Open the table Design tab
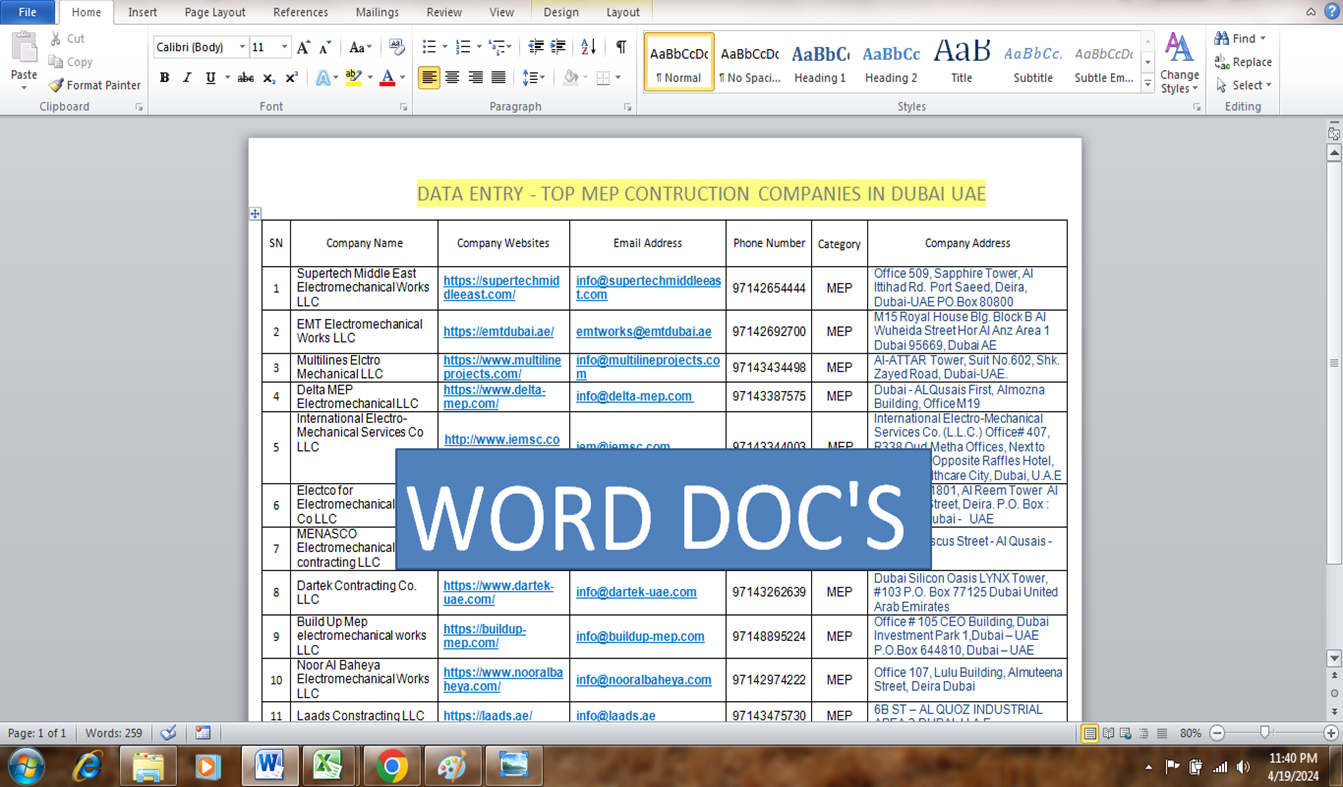 [561, 12]
